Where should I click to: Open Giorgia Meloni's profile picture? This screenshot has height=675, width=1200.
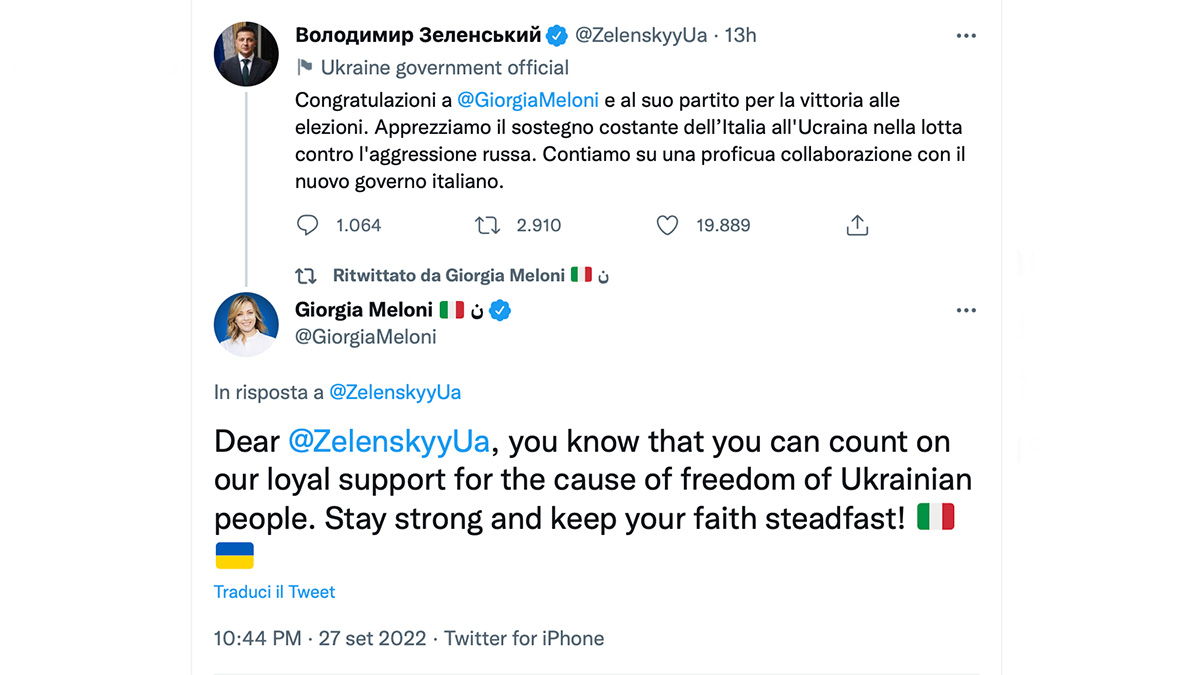pos(246,324)
